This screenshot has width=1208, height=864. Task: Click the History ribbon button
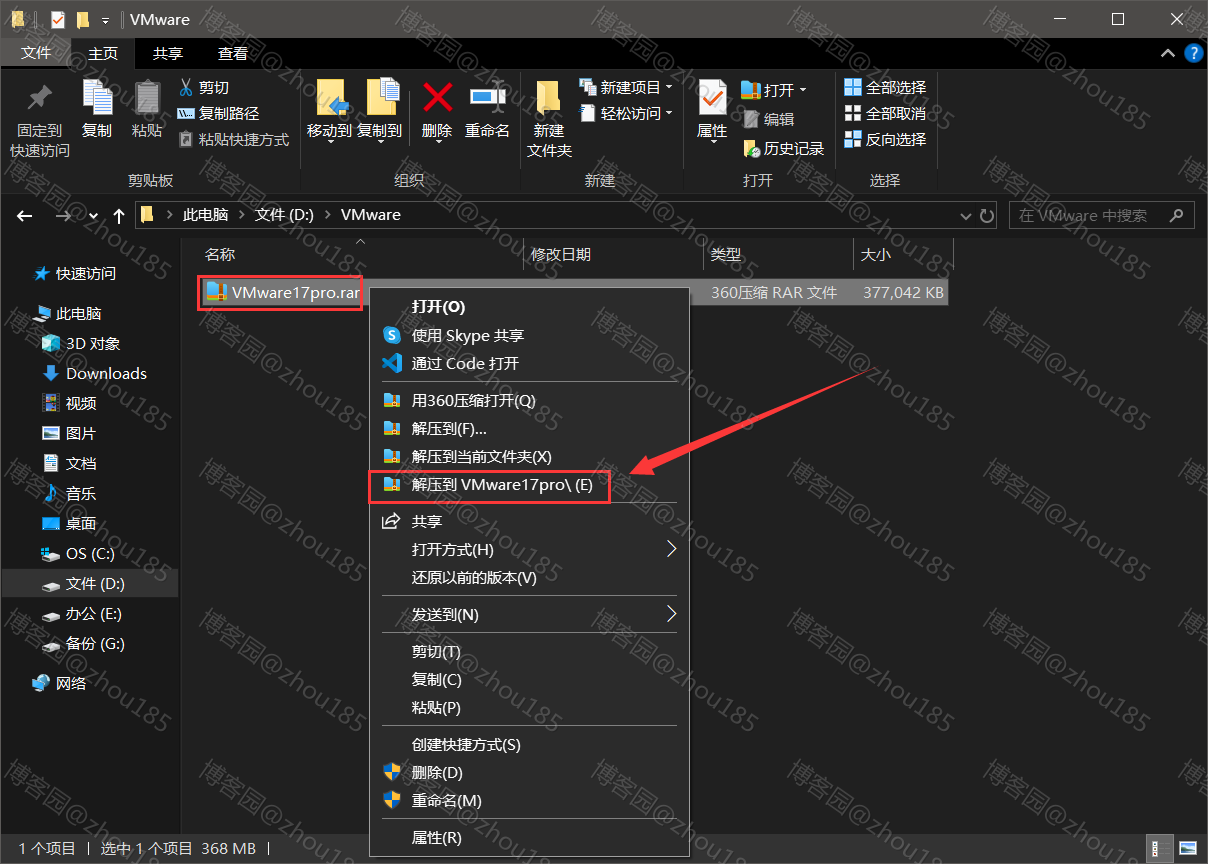[783, 148]
